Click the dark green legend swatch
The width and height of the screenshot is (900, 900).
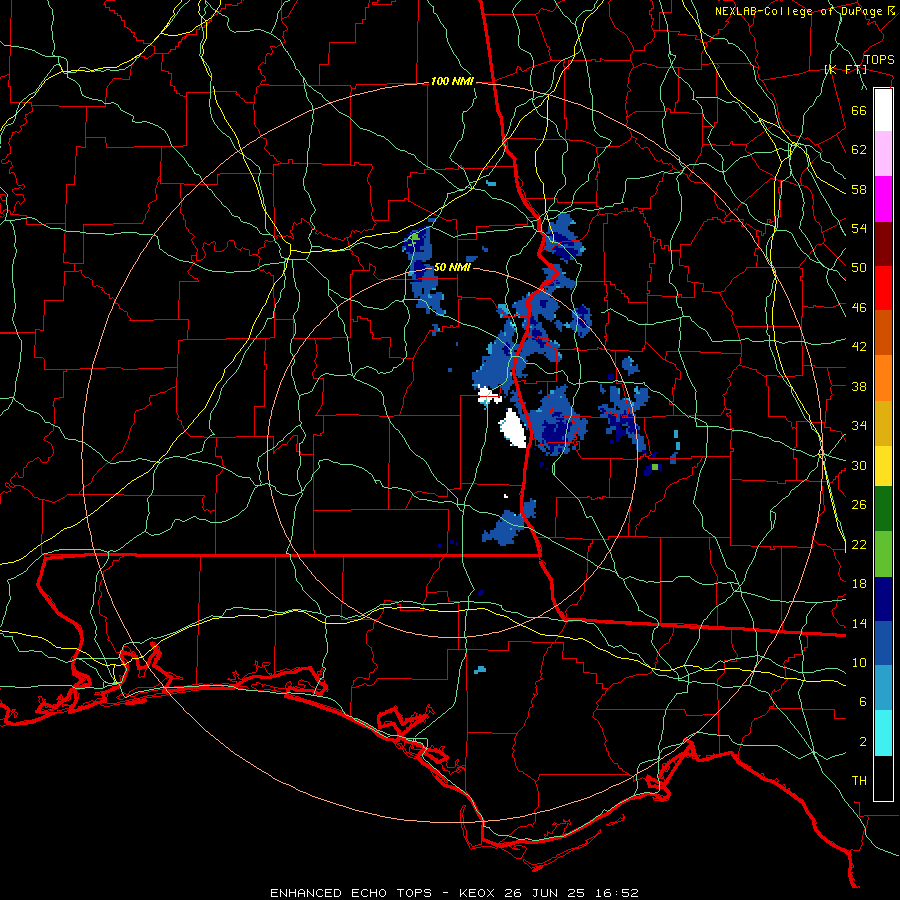[883, 509]
